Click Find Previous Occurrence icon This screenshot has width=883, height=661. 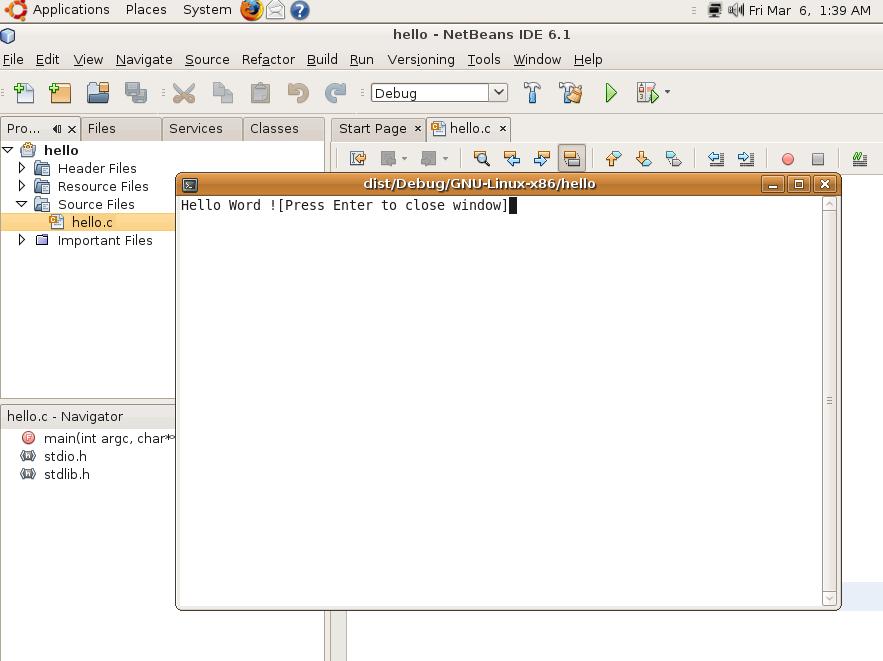point(511,159)
